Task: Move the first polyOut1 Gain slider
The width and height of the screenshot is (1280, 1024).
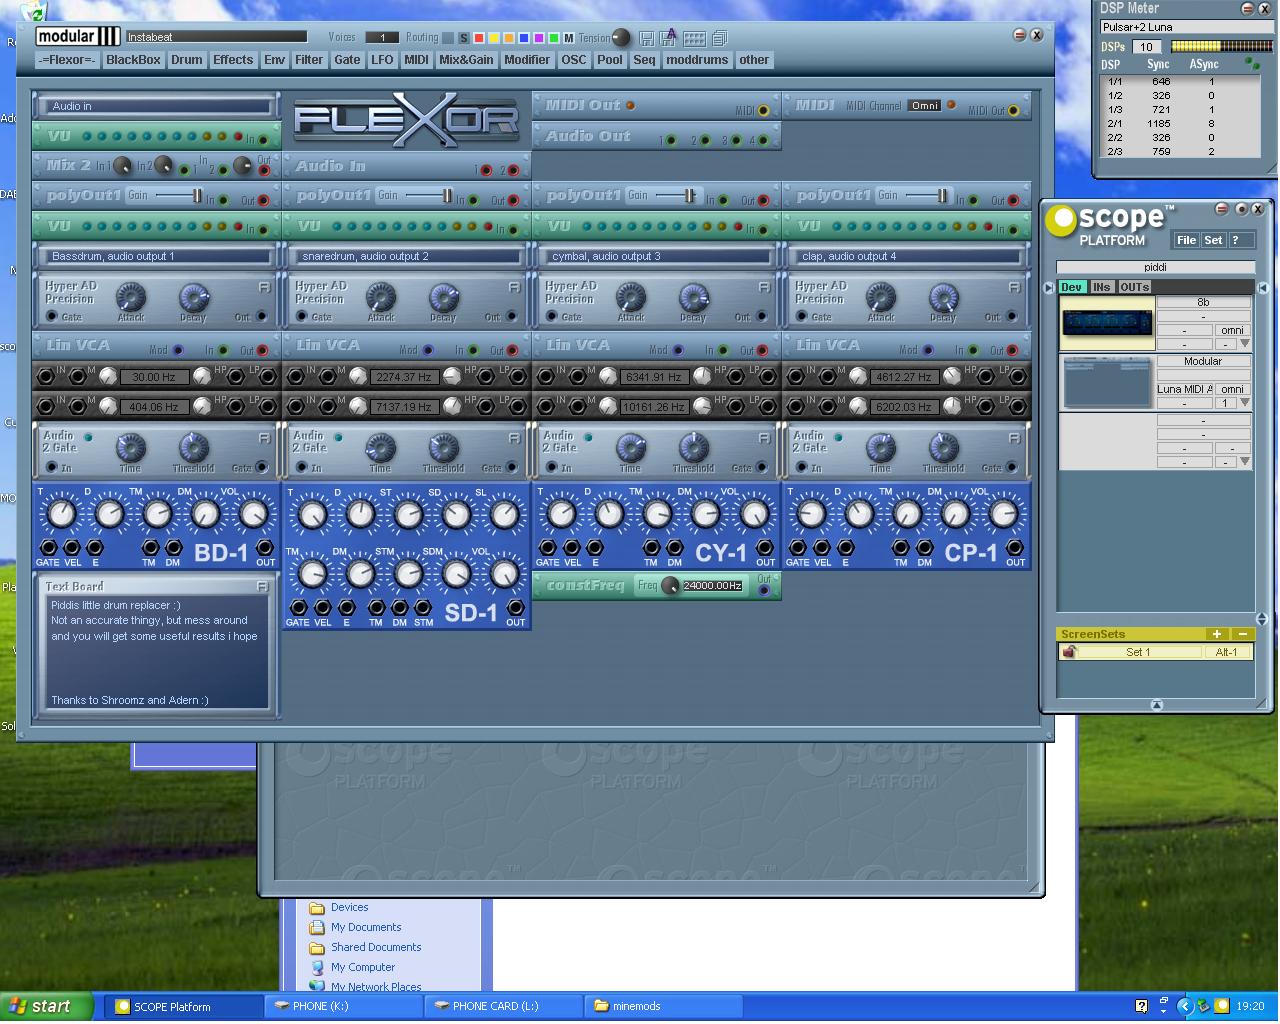Action: (197, 196)
